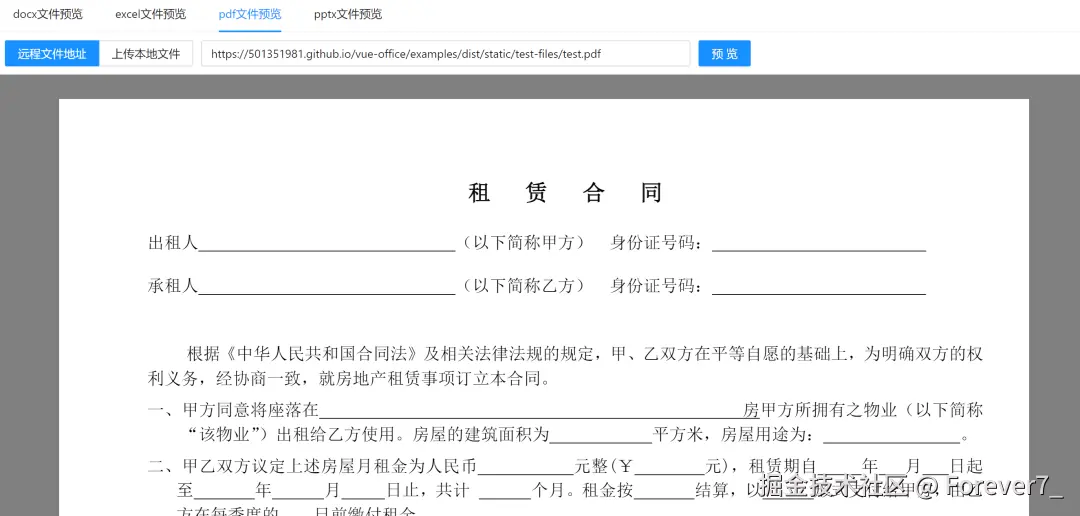The width and height of the screenshot is (1080, 516).
Task: Click the text （以下简称甲方）
Action: click(524, 242)
